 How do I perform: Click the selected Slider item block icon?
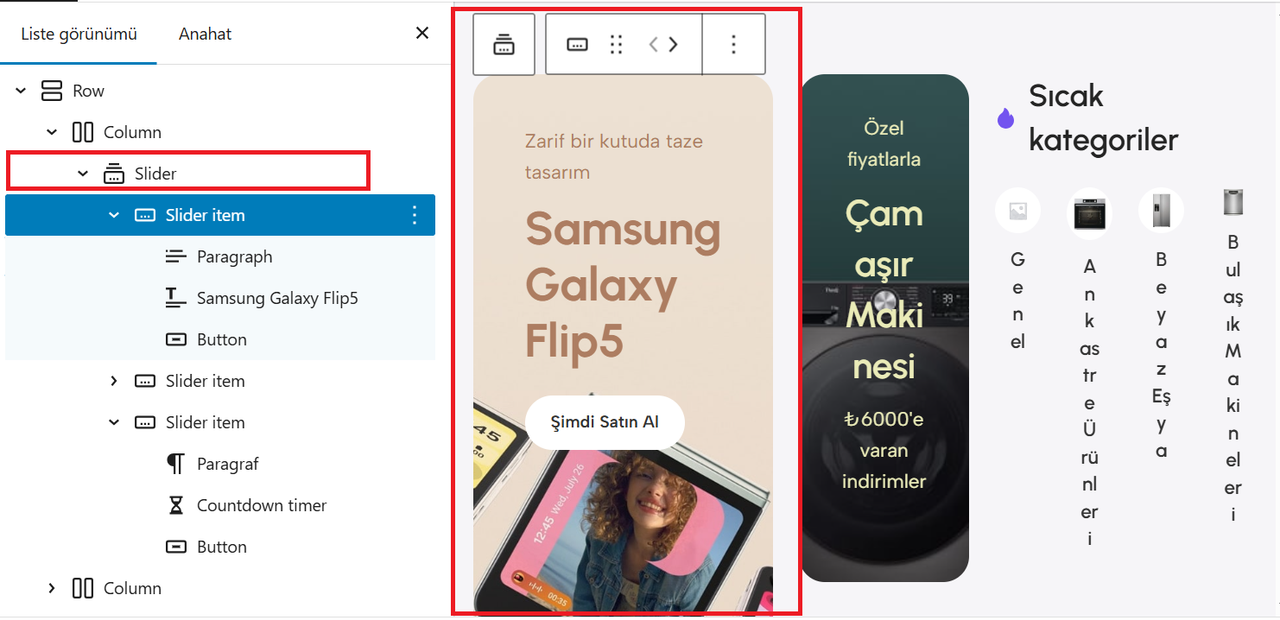(x=145, y=215)
